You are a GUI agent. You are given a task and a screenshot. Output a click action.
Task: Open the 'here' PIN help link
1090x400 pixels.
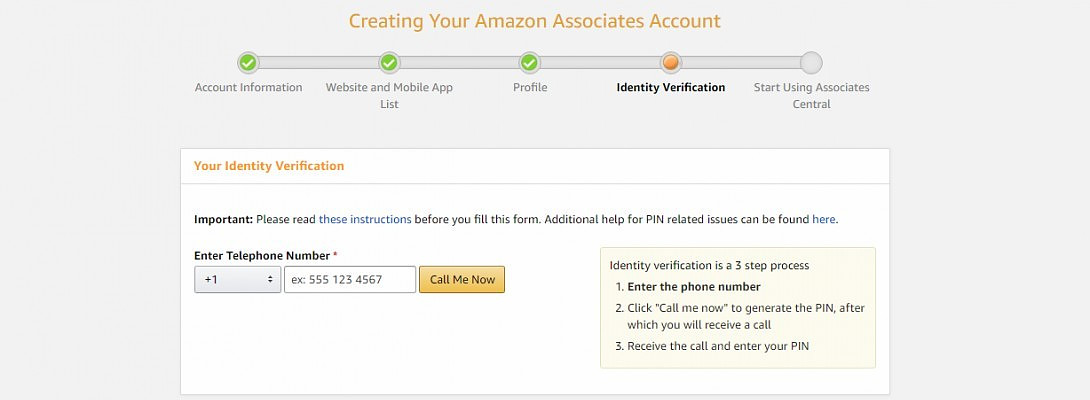pyautogui.click(x=823, y=219)
